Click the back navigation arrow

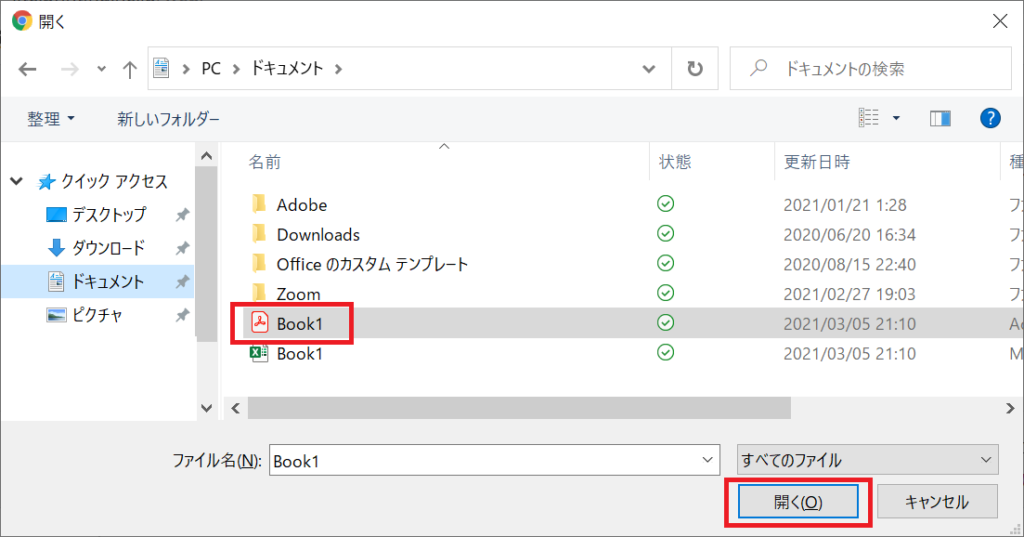pos(27,69)
